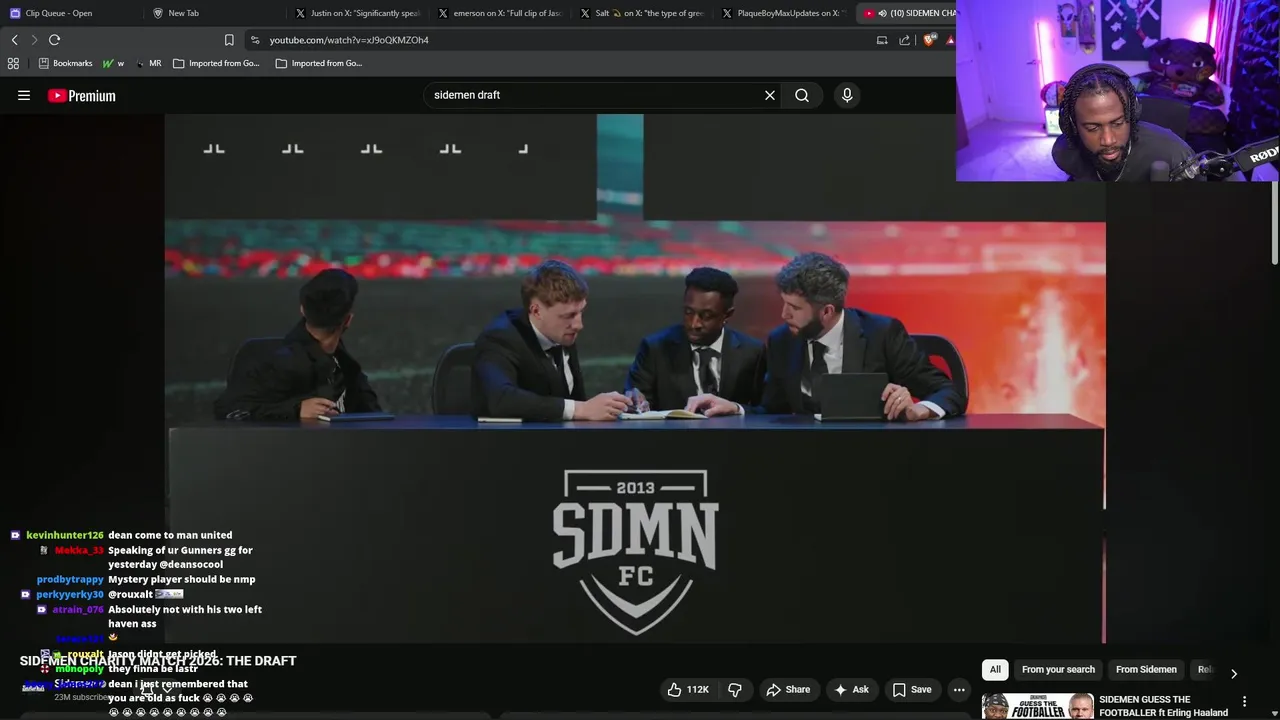Image resolution: width=1280 pixels, height=720 pixels.
Task: Go to the YouTube Premium home logo
Action: click(82, 96)
